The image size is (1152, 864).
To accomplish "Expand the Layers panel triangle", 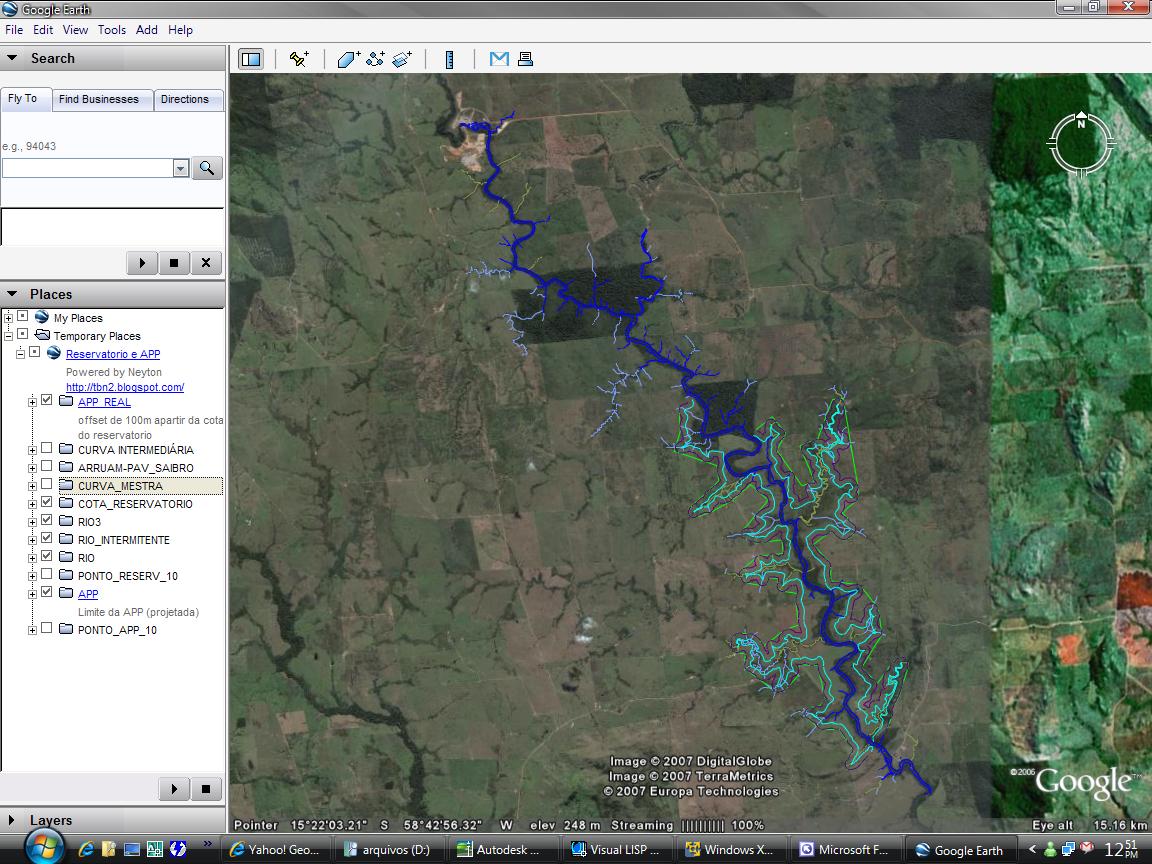I will click(x=12, y=820).
